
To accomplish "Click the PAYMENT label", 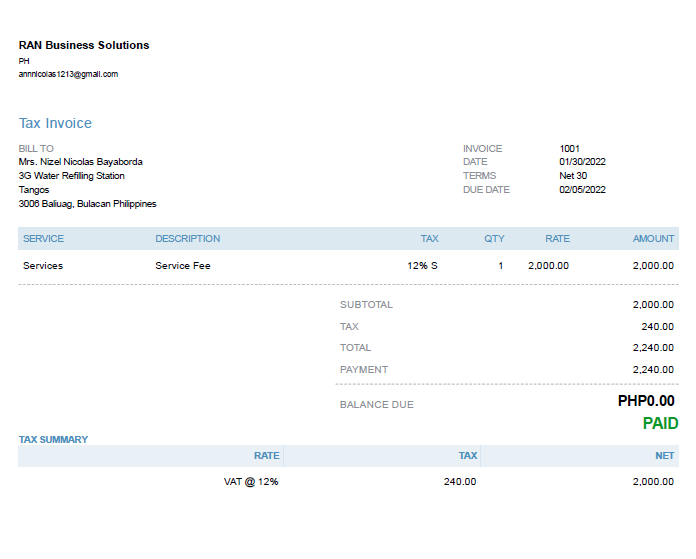I will coord(364,369).
